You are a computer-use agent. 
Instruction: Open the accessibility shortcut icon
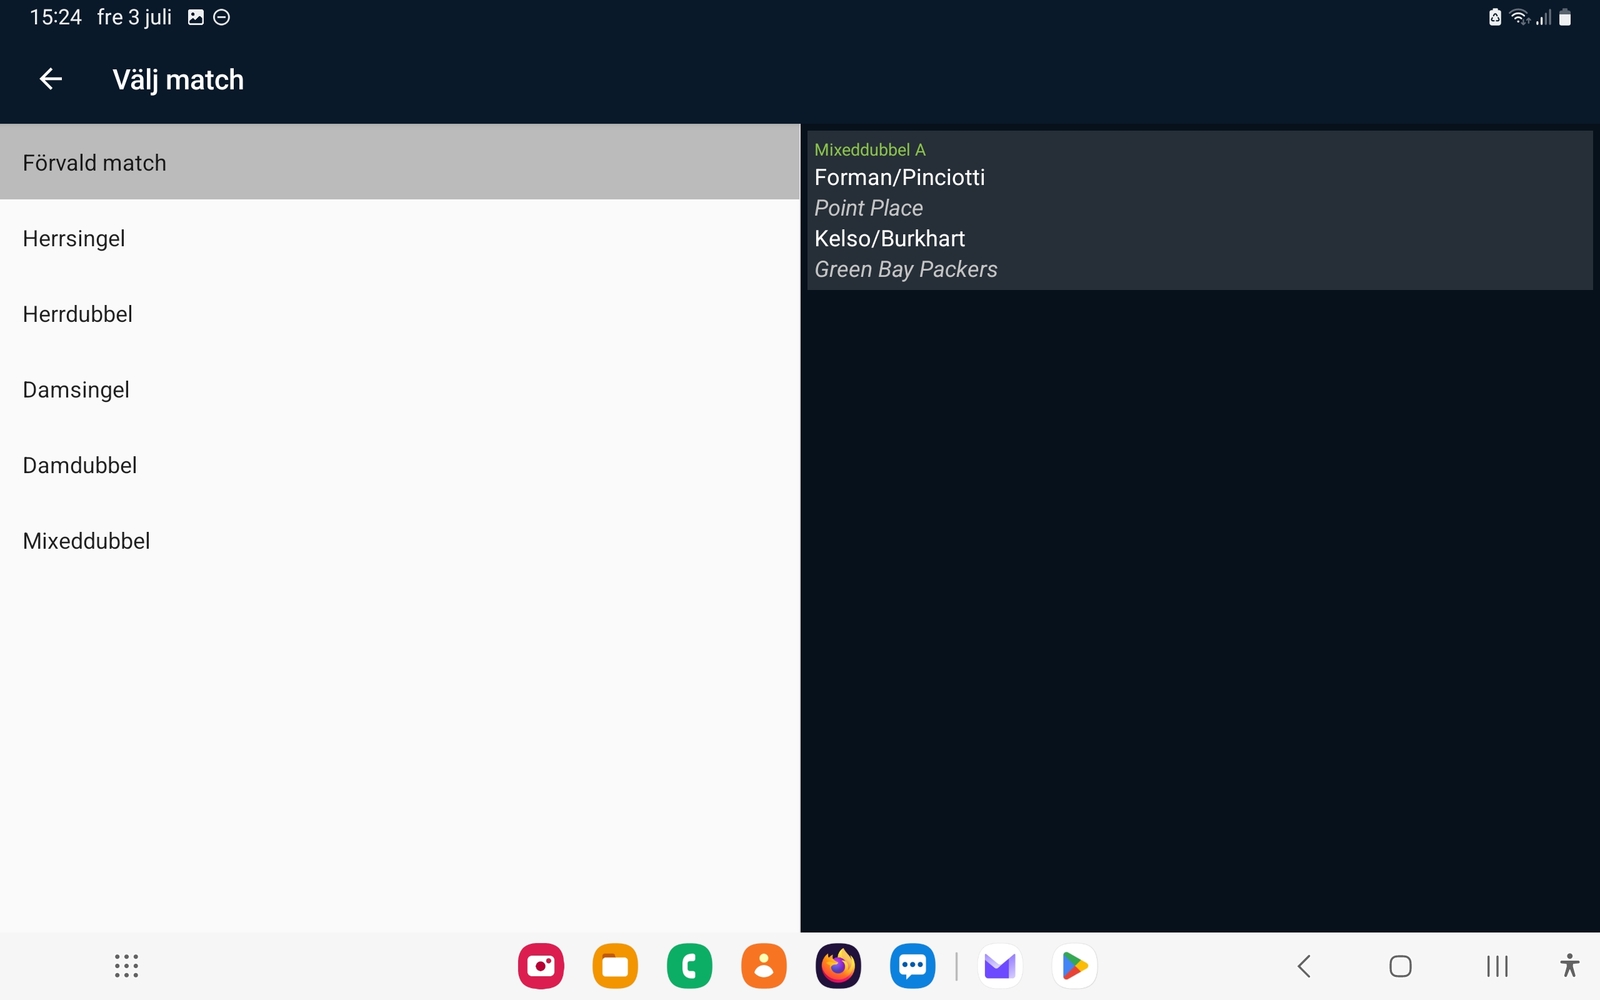pyautogui.click(x=1570, y=965)
